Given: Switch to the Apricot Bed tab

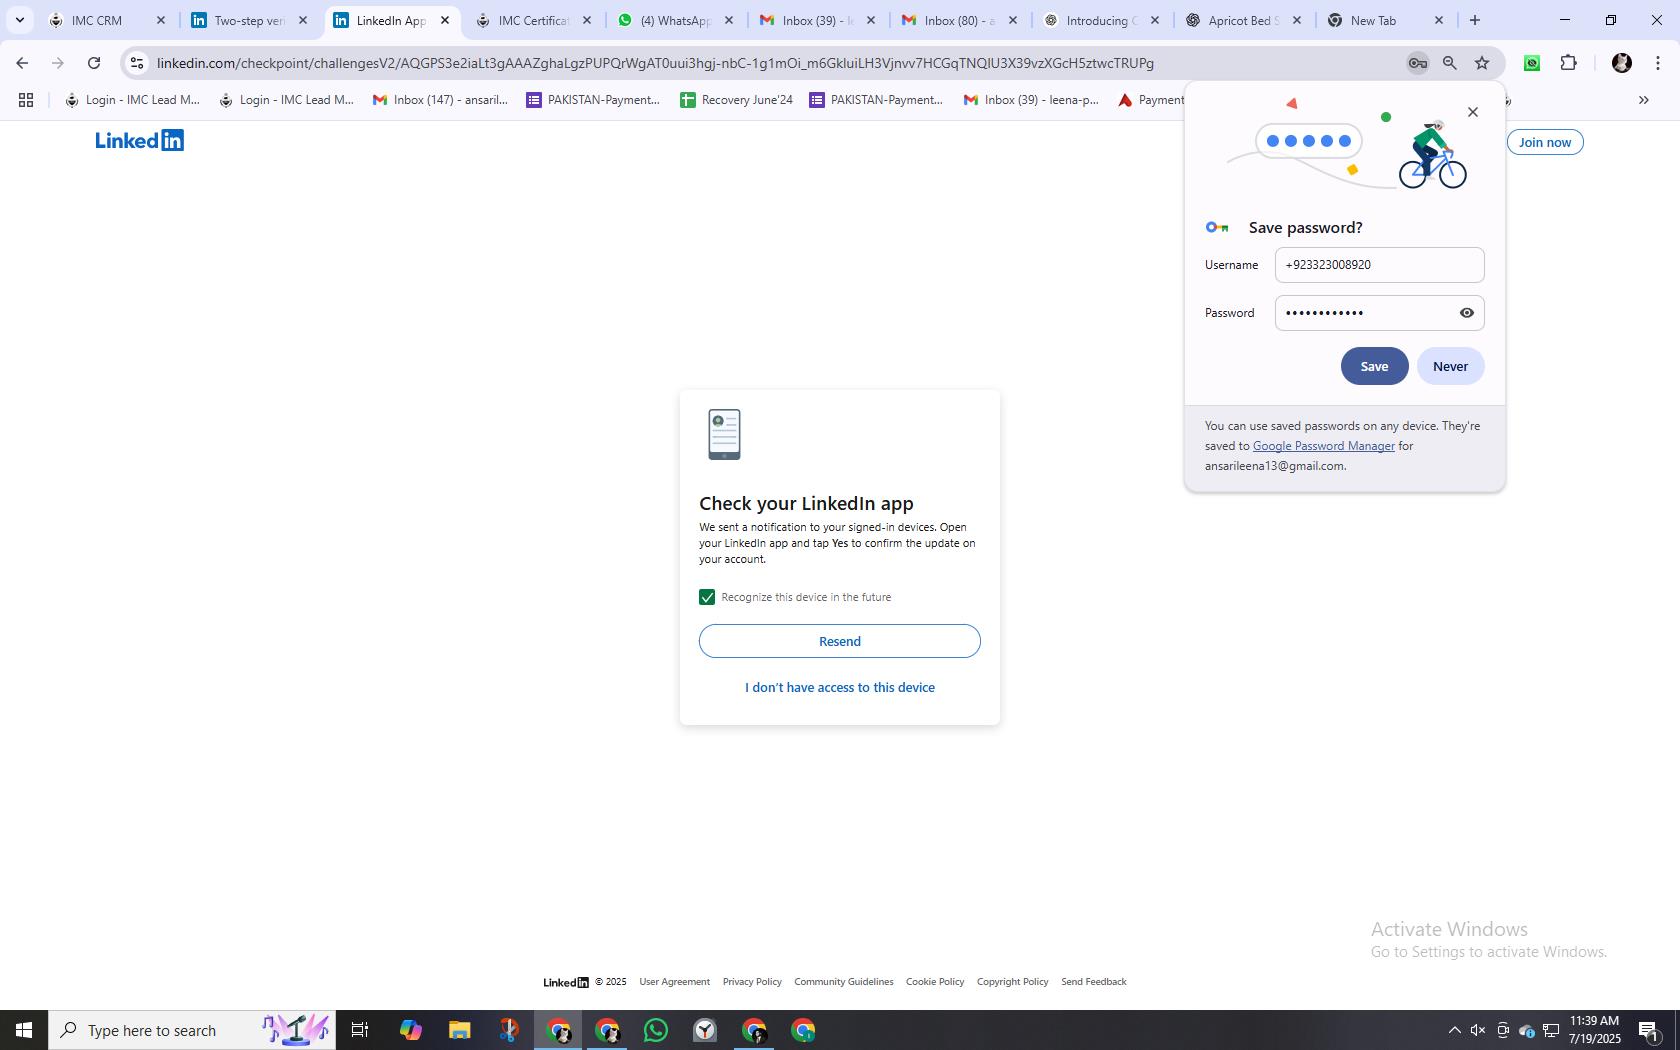Looking at the screenshot, I should pyautogui.click(x=1243, y=20).
